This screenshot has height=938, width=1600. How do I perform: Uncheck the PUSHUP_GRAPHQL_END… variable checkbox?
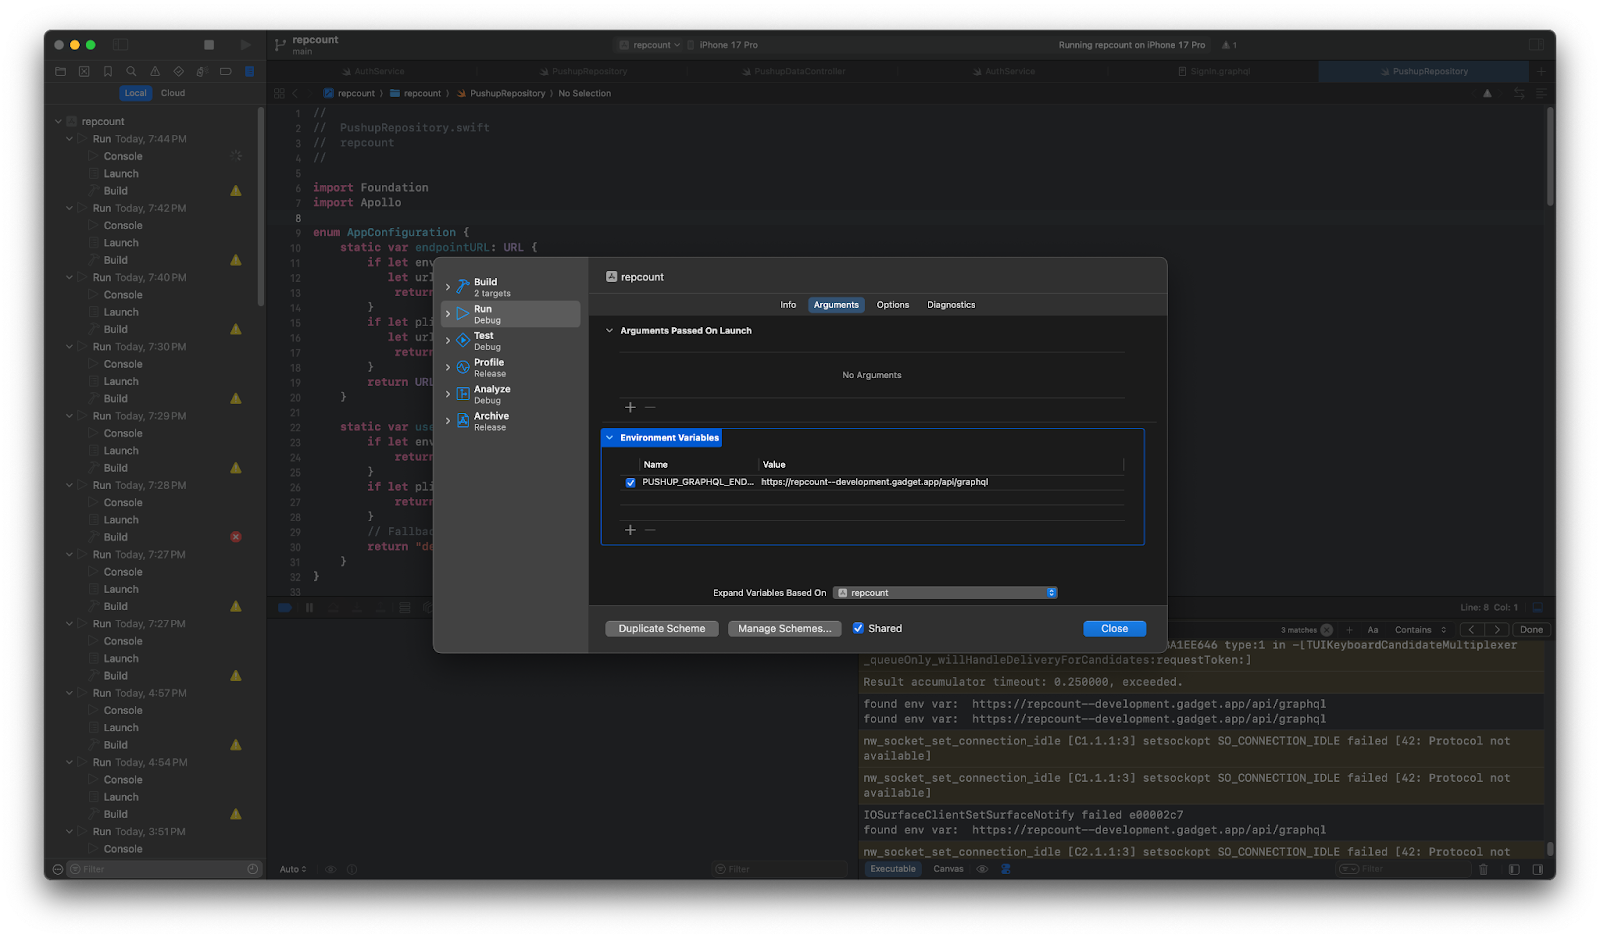point(630,482)
